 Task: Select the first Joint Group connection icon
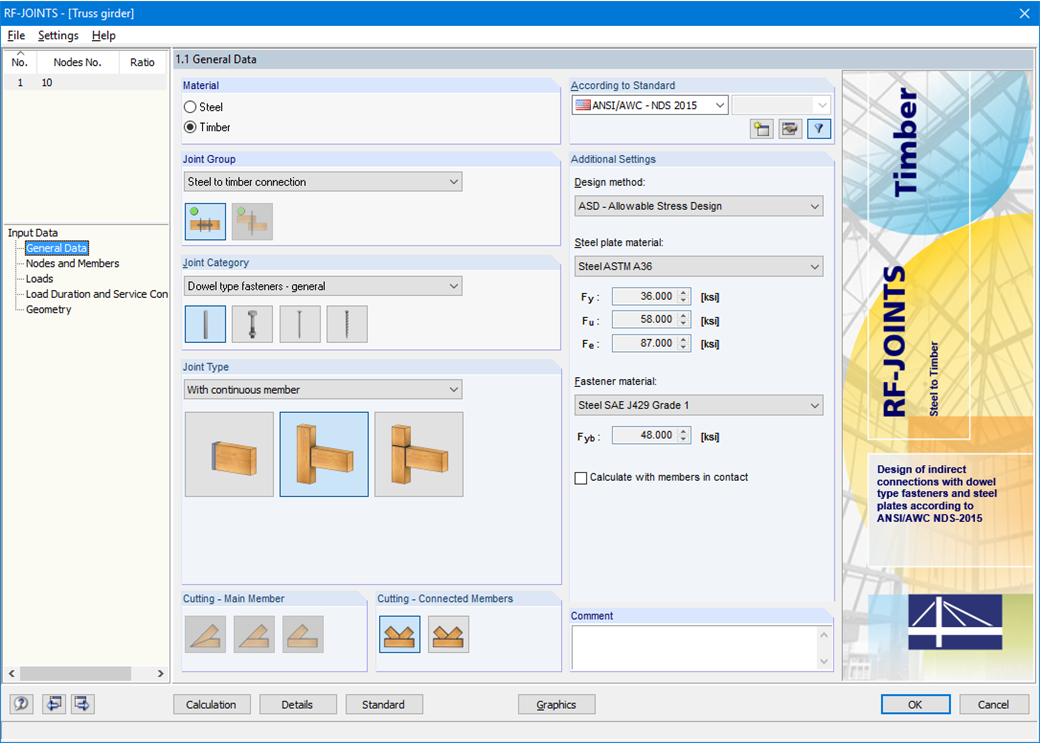tap(205, 221)
